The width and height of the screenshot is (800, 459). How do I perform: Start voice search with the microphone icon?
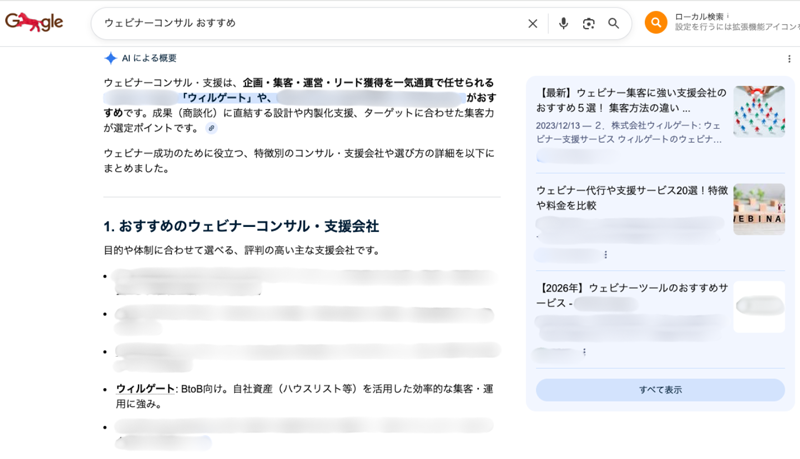tap(563, 23)
